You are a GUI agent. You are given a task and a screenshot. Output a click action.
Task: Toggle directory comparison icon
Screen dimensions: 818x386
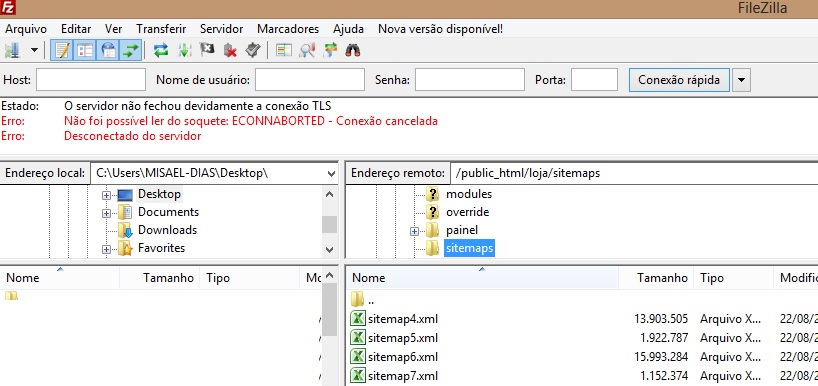(x=307, y=51)
